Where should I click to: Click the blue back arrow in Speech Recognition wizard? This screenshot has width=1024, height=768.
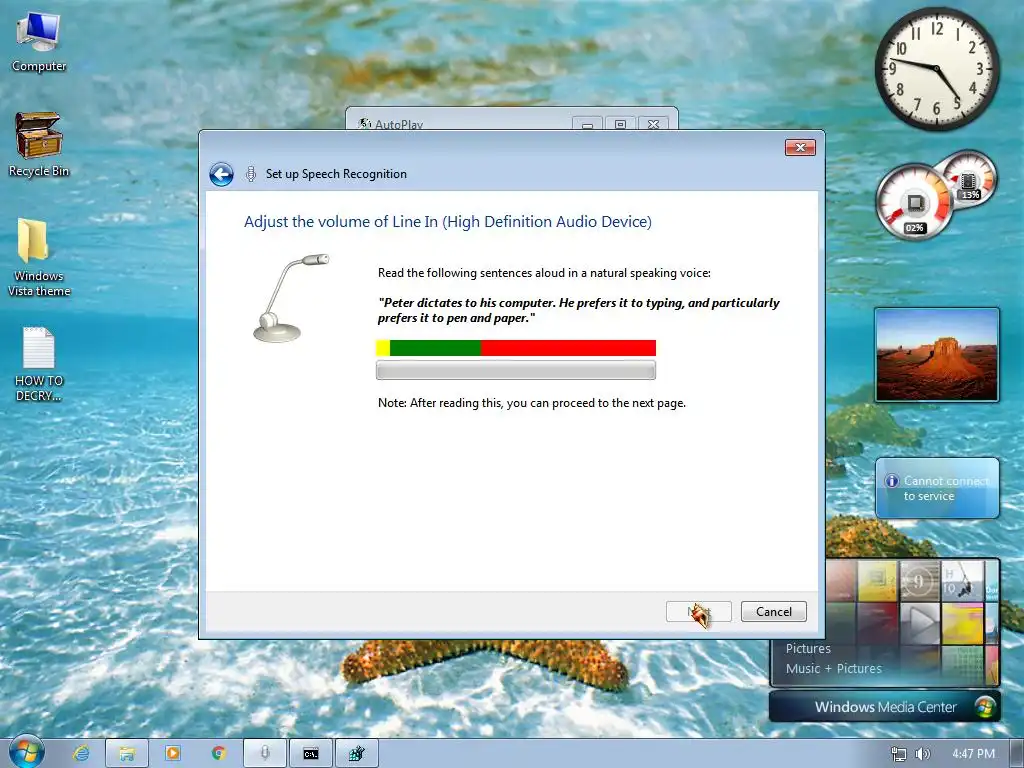(x=221, y=174)
